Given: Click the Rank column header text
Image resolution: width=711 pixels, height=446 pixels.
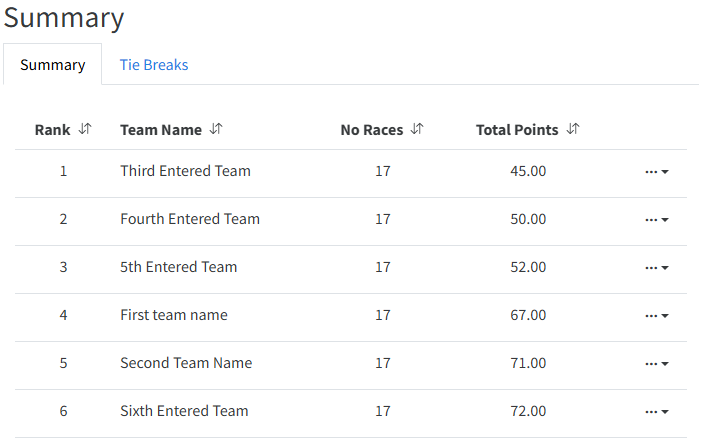Looking at the screenshot, I should (x=53, y=130).
